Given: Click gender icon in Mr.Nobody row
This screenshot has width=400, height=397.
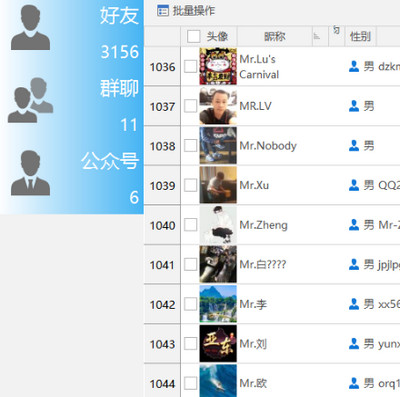Looking at the screenshot, I should [x=354, y=146].
